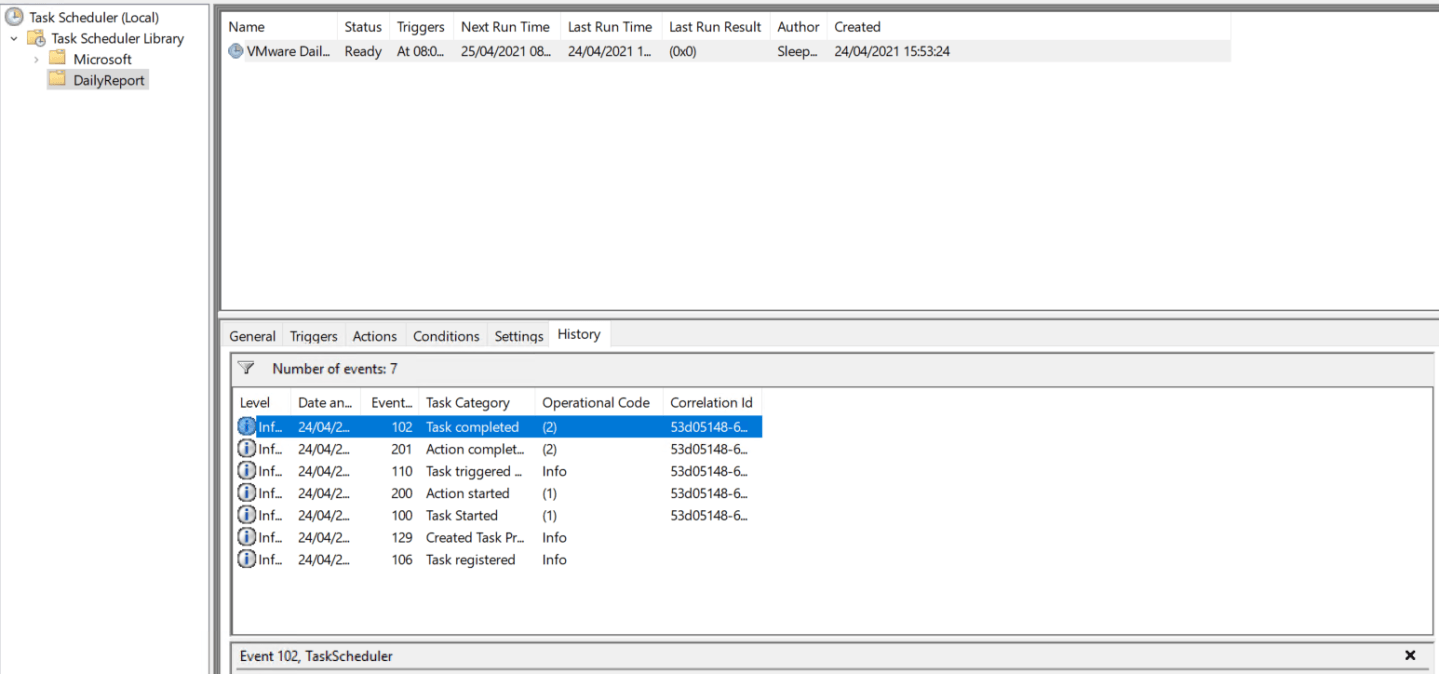This screenshot has width=1439, height=674.
Task: Sort history by Task Category column
Action: point(477,403)
